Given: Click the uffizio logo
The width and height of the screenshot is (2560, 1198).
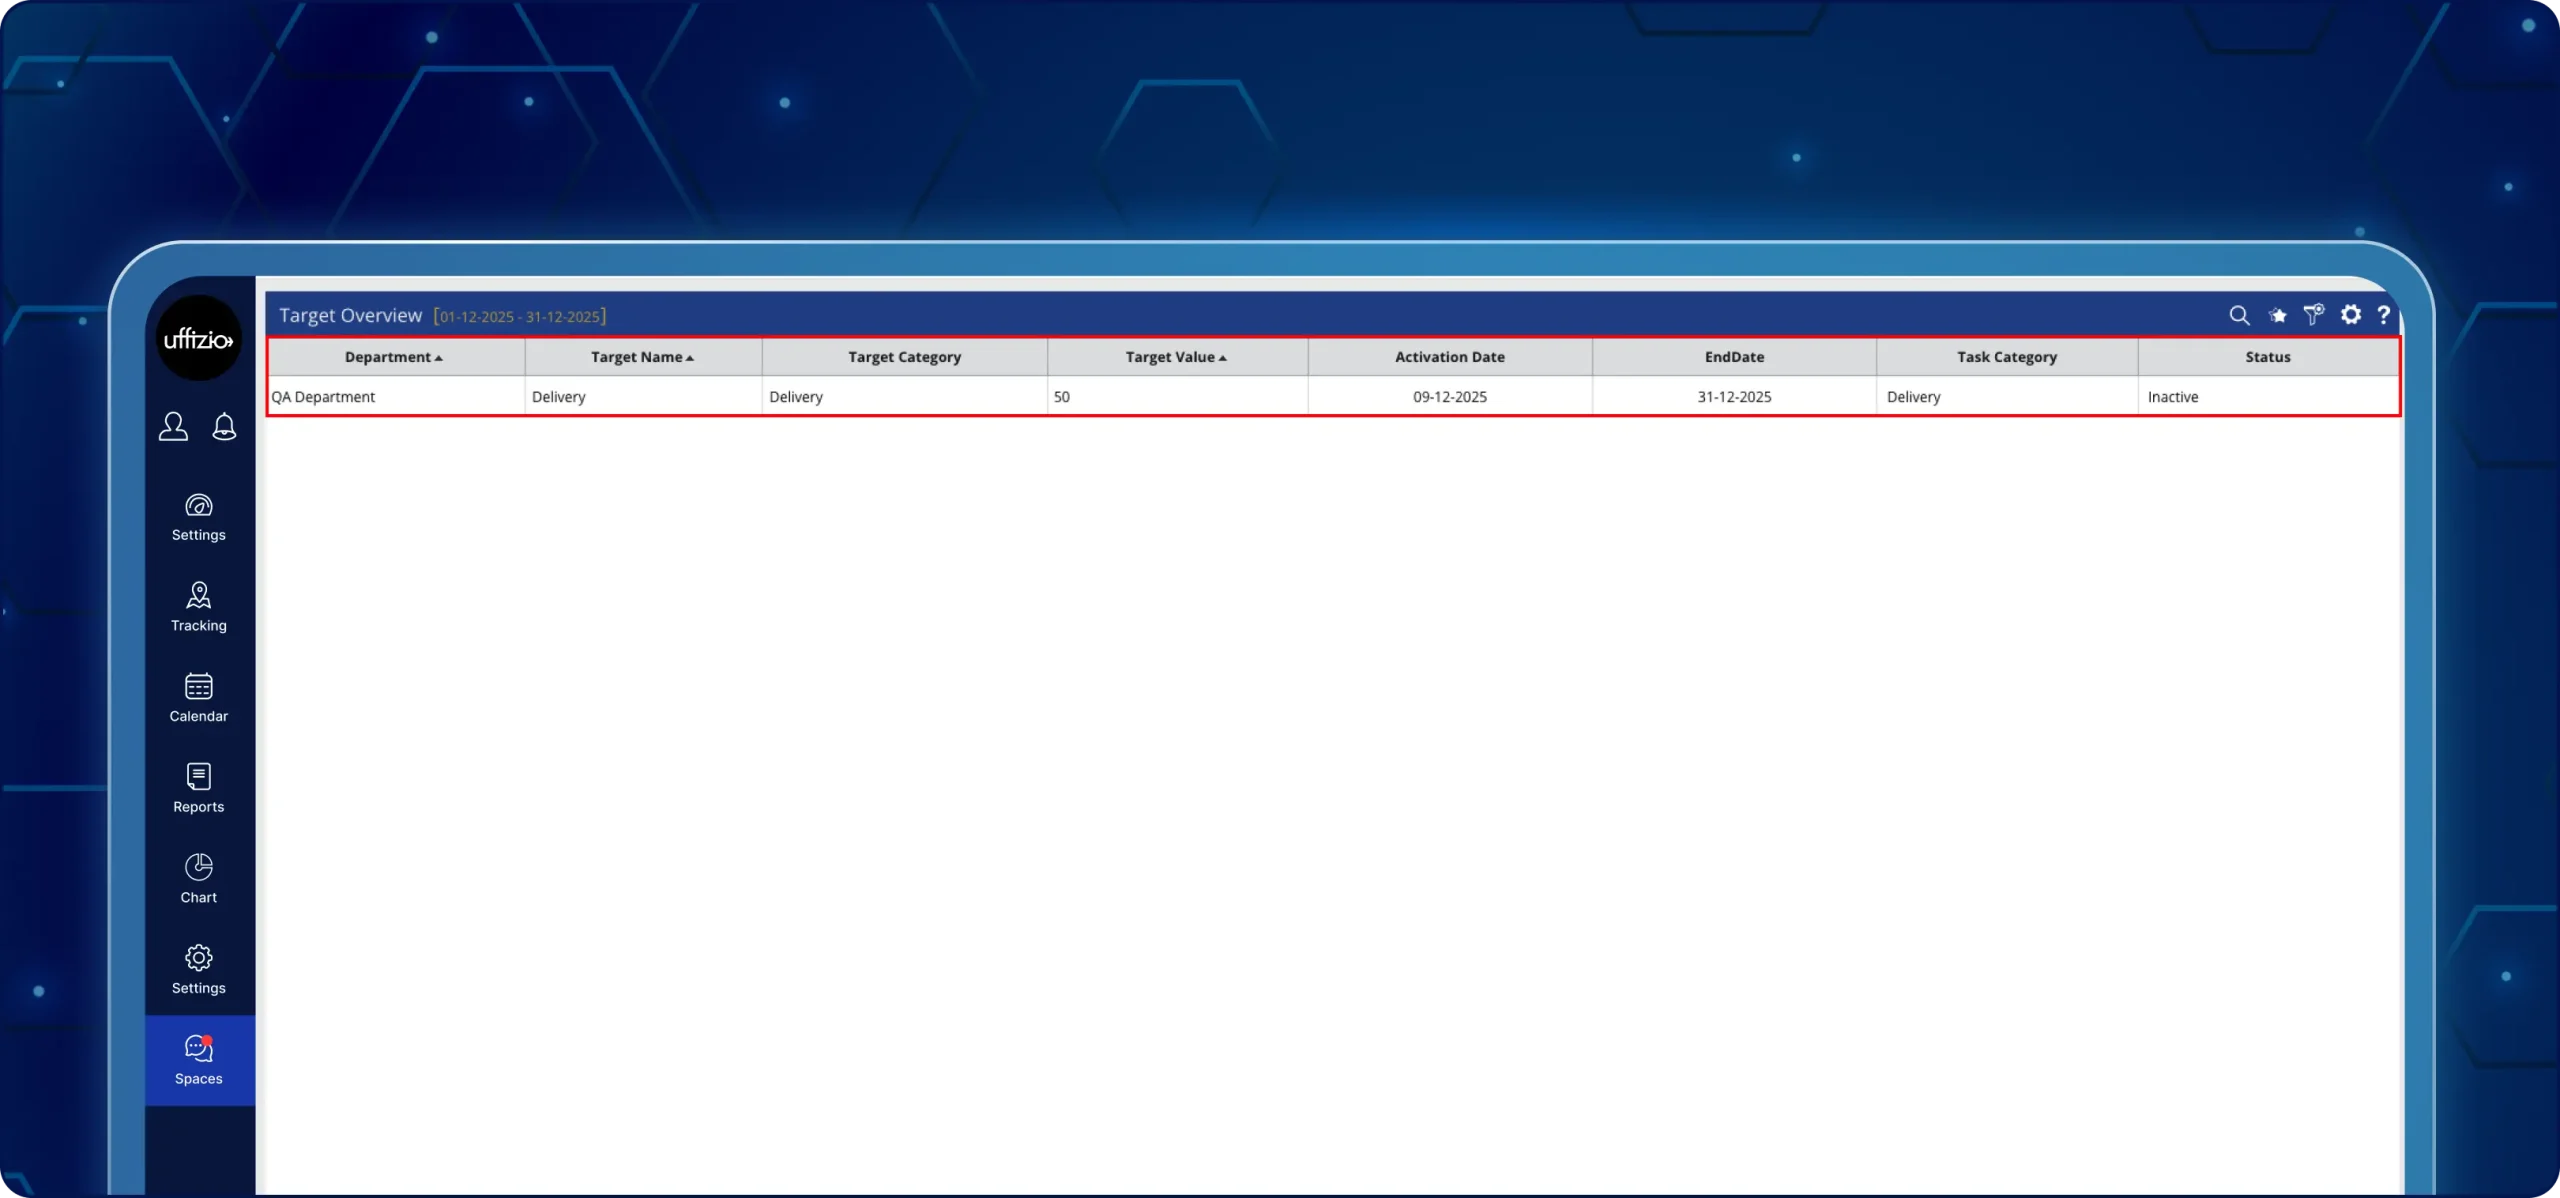Looking at the screenshot, I should (x=198, y=339).
